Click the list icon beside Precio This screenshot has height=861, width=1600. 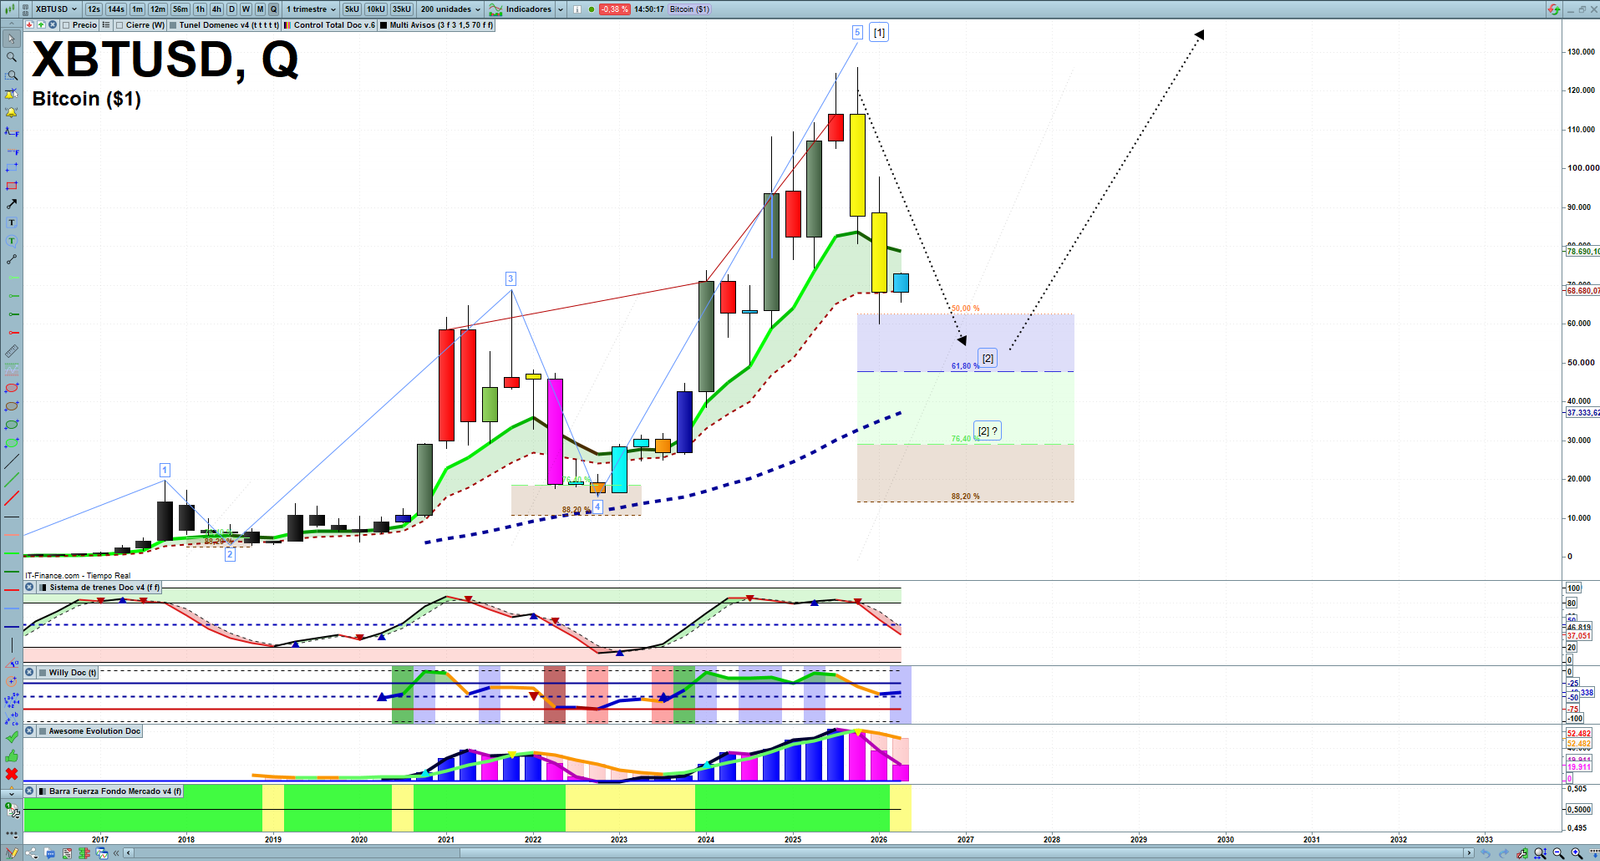click(106, 25)
